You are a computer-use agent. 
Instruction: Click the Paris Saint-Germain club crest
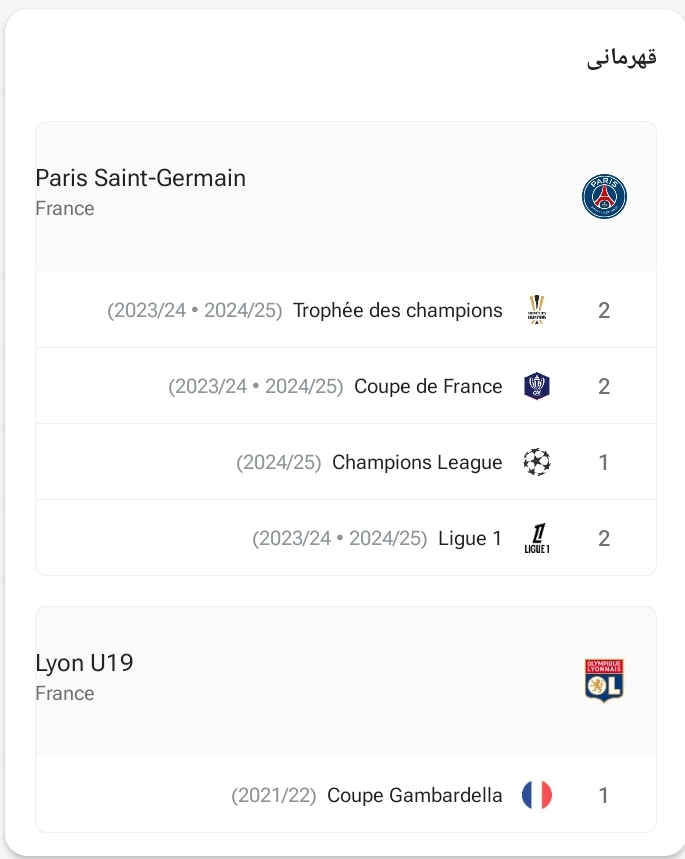[x=604, y=197]
